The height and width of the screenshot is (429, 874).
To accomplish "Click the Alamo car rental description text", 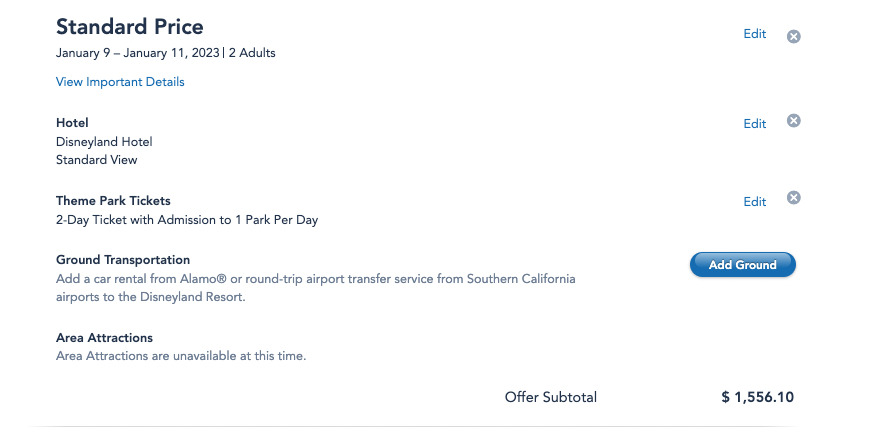I will [x=315, y=278].
